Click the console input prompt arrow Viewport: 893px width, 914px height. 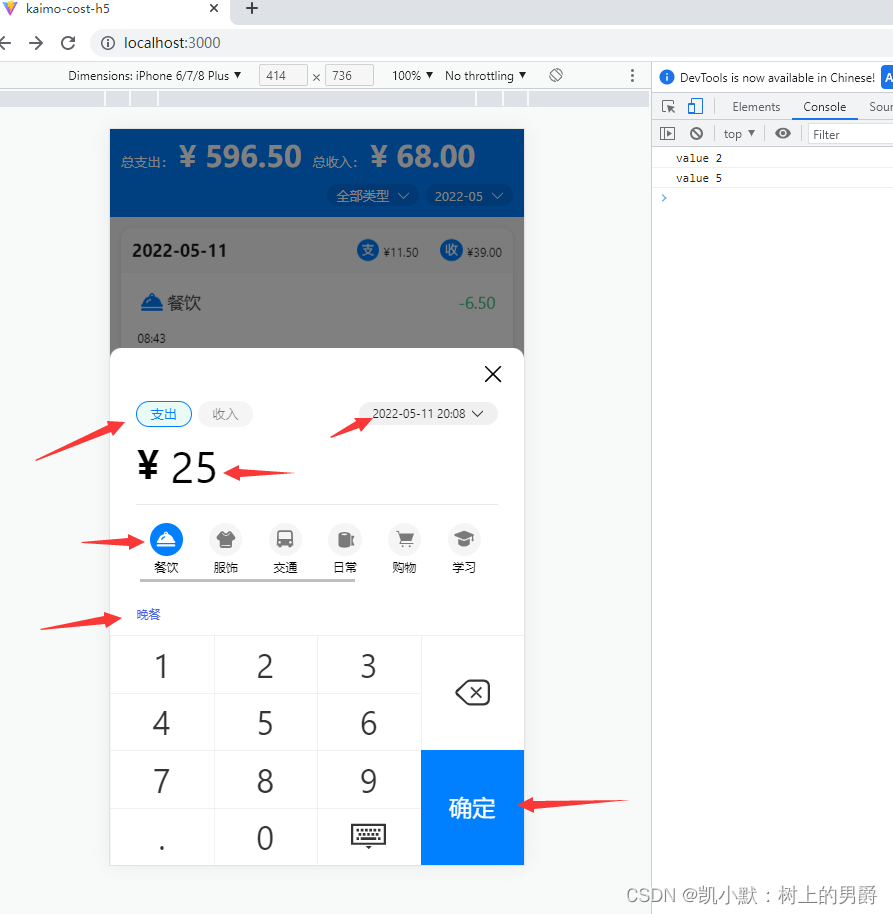663,198
